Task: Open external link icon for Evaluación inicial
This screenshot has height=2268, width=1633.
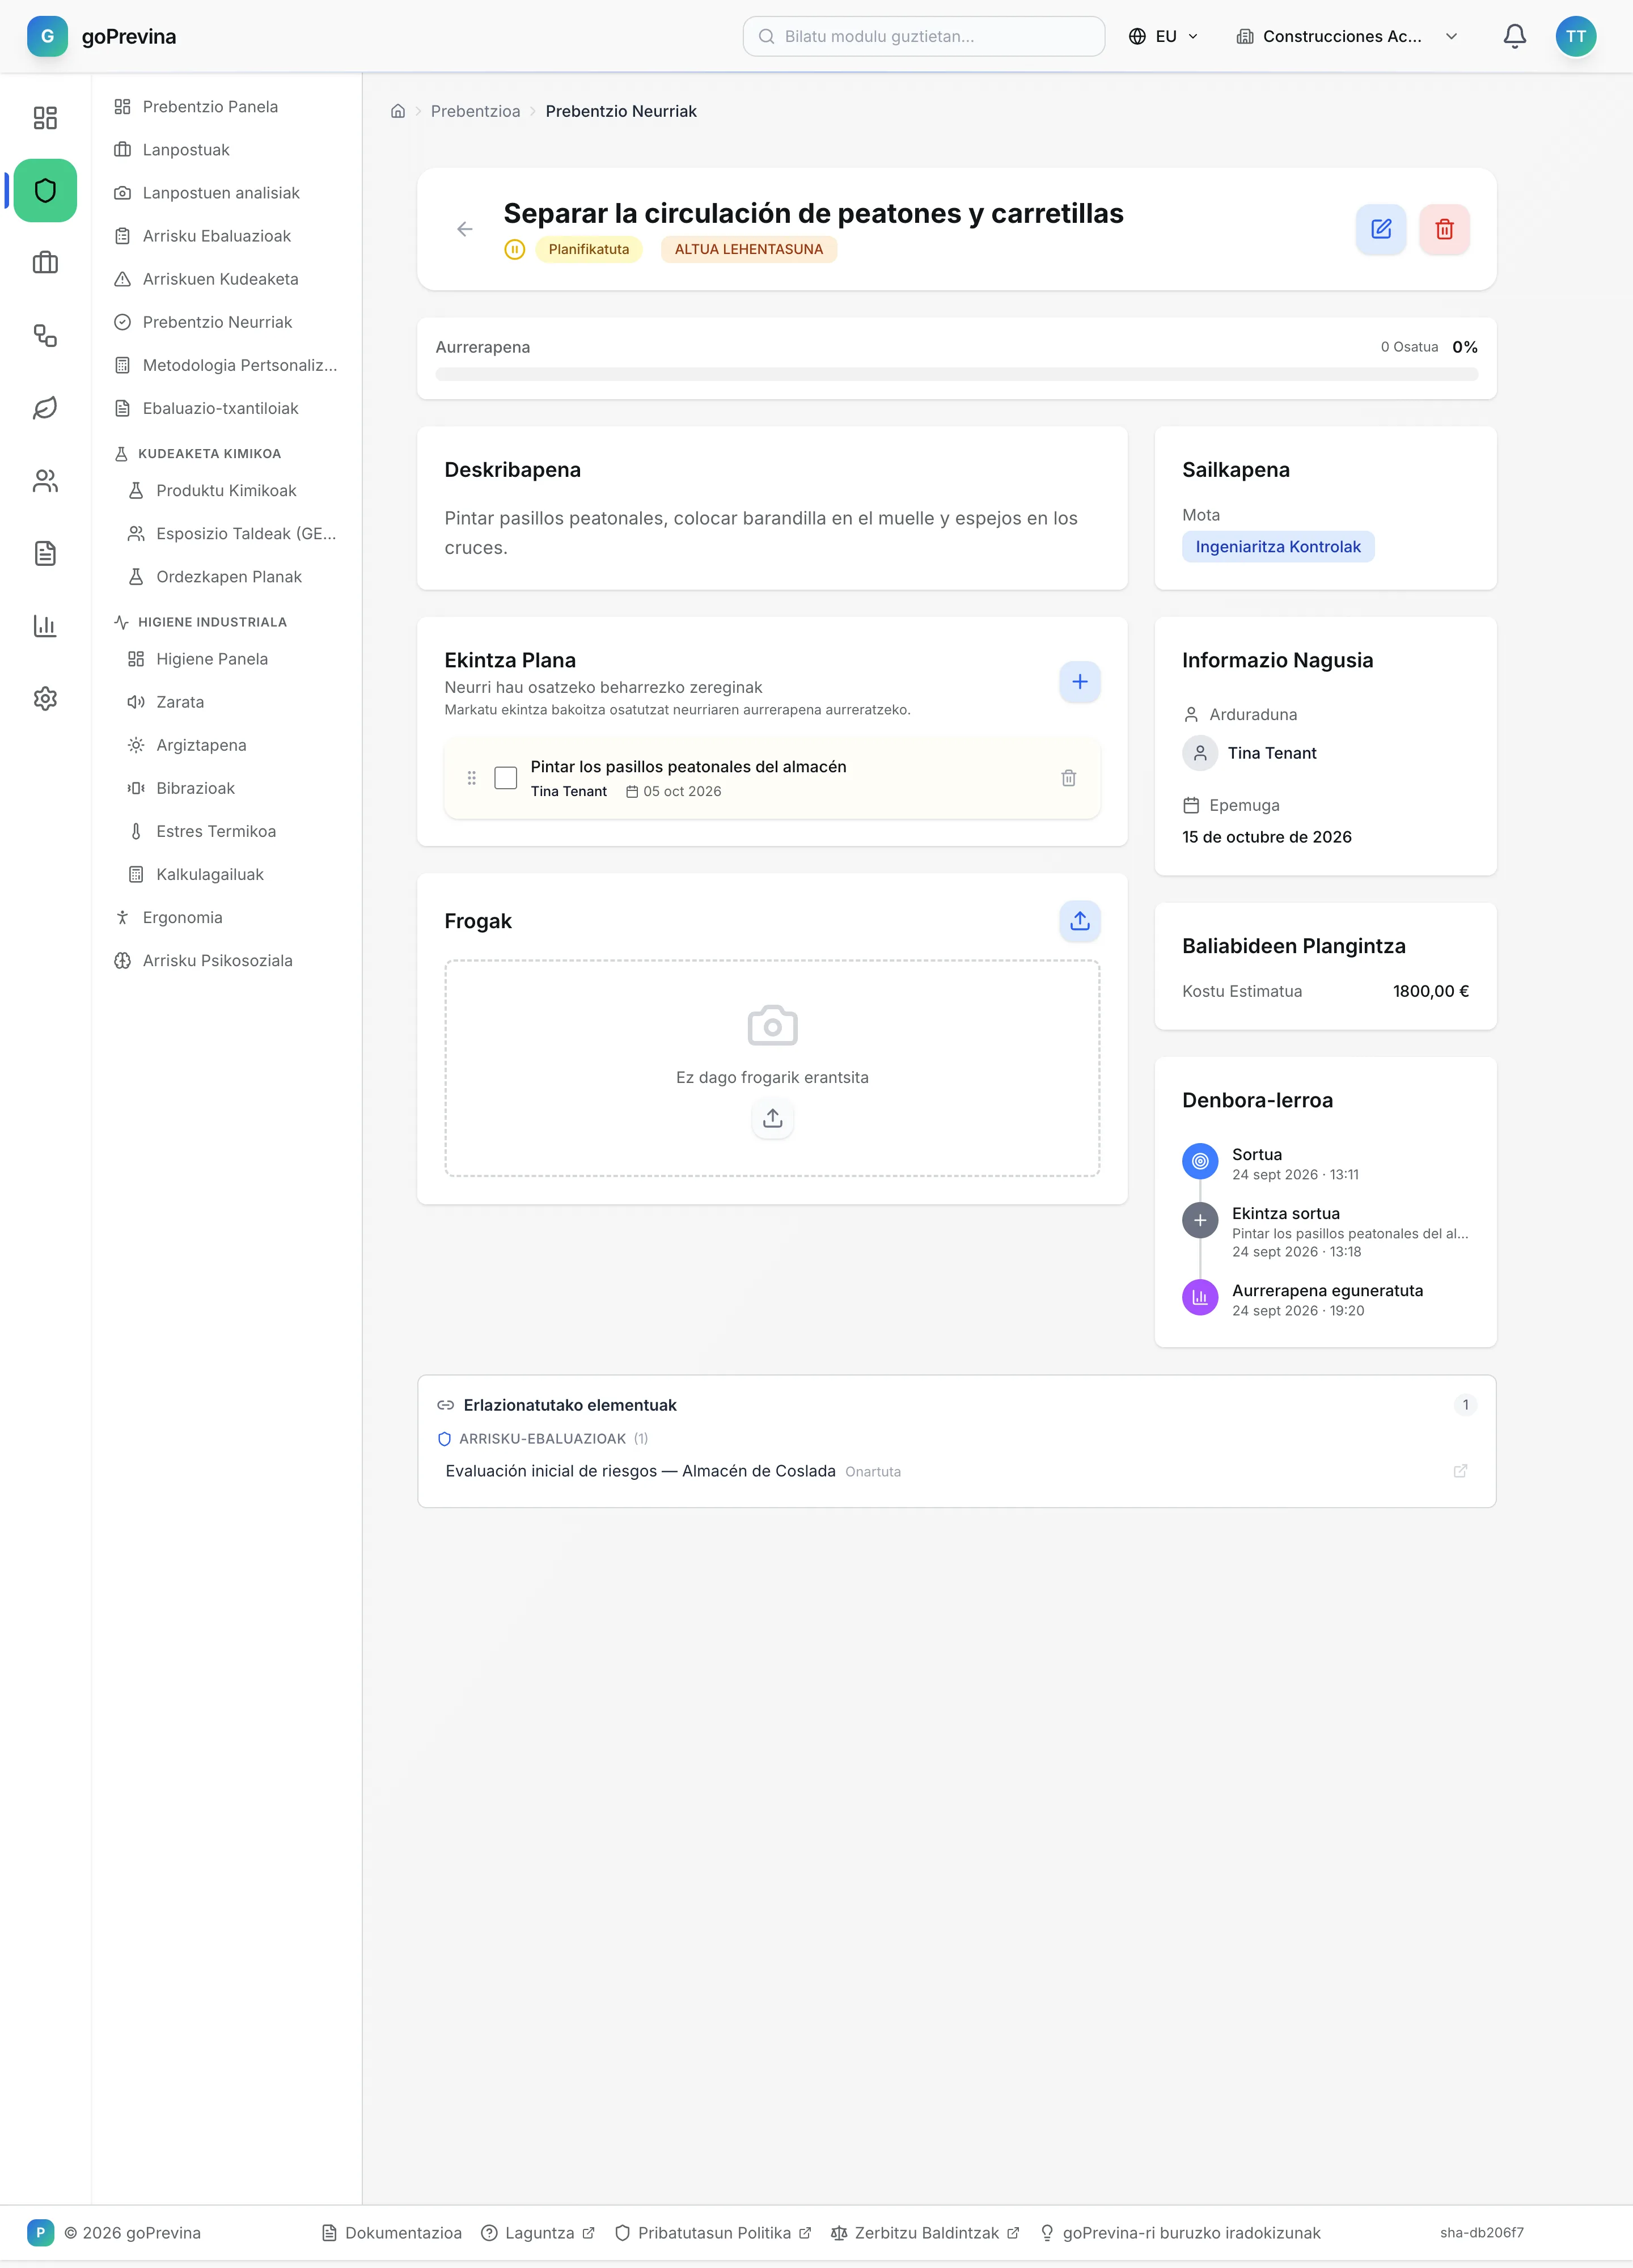Action: 1460,1471
